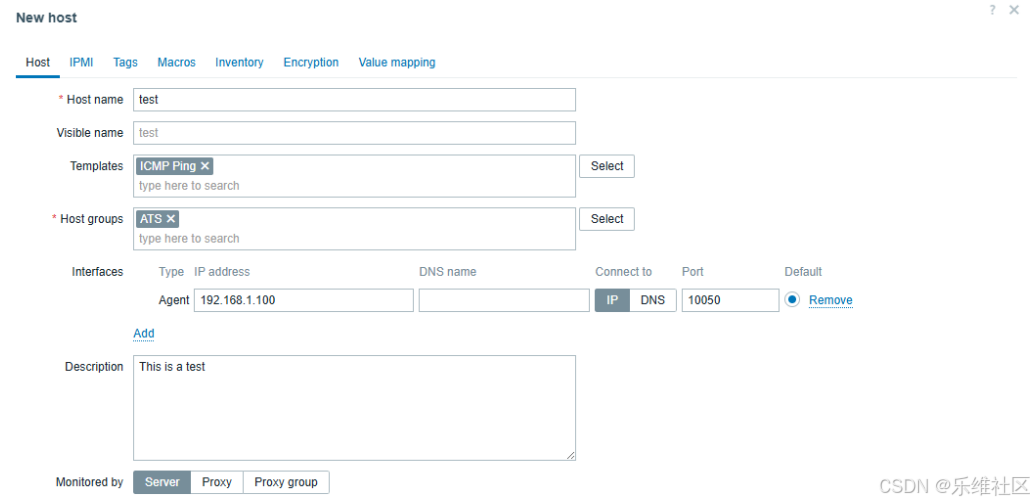Add a new interface

[144, 333]
